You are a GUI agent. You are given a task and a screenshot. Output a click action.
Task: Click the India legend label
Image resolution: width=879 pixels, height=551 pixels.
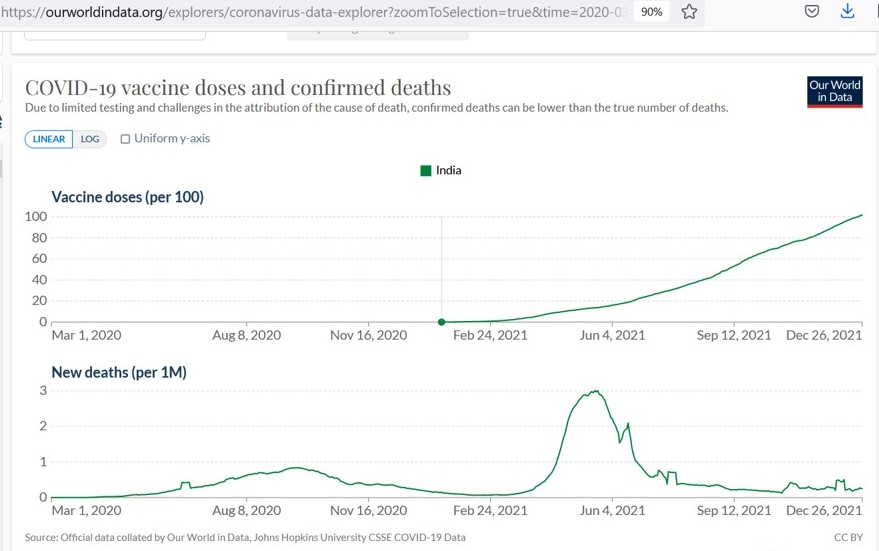coord(449,171)
